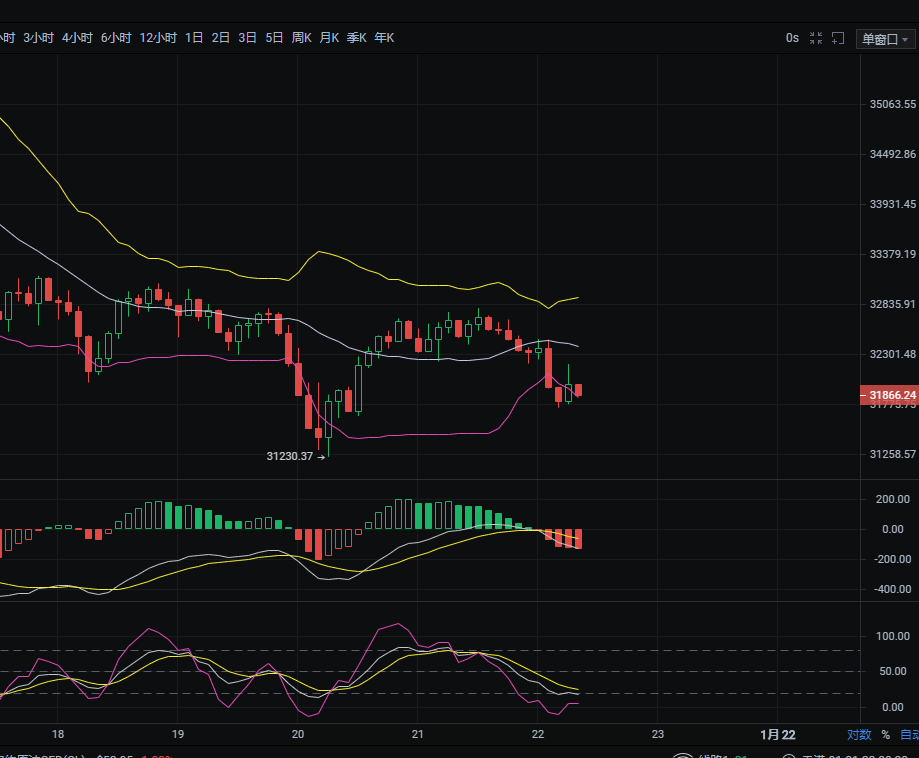Screen dimensions: 919x758
Task: Click the red 31866.24 current price tag
Action: point(889,395)
